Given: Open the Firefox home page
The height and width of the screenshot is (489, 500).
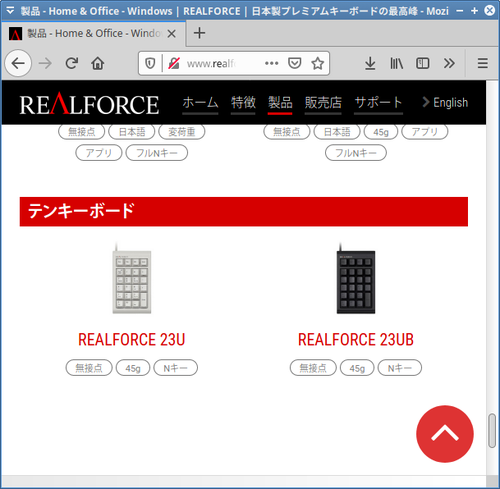Looking at the screenshot, I should [98, 63].
